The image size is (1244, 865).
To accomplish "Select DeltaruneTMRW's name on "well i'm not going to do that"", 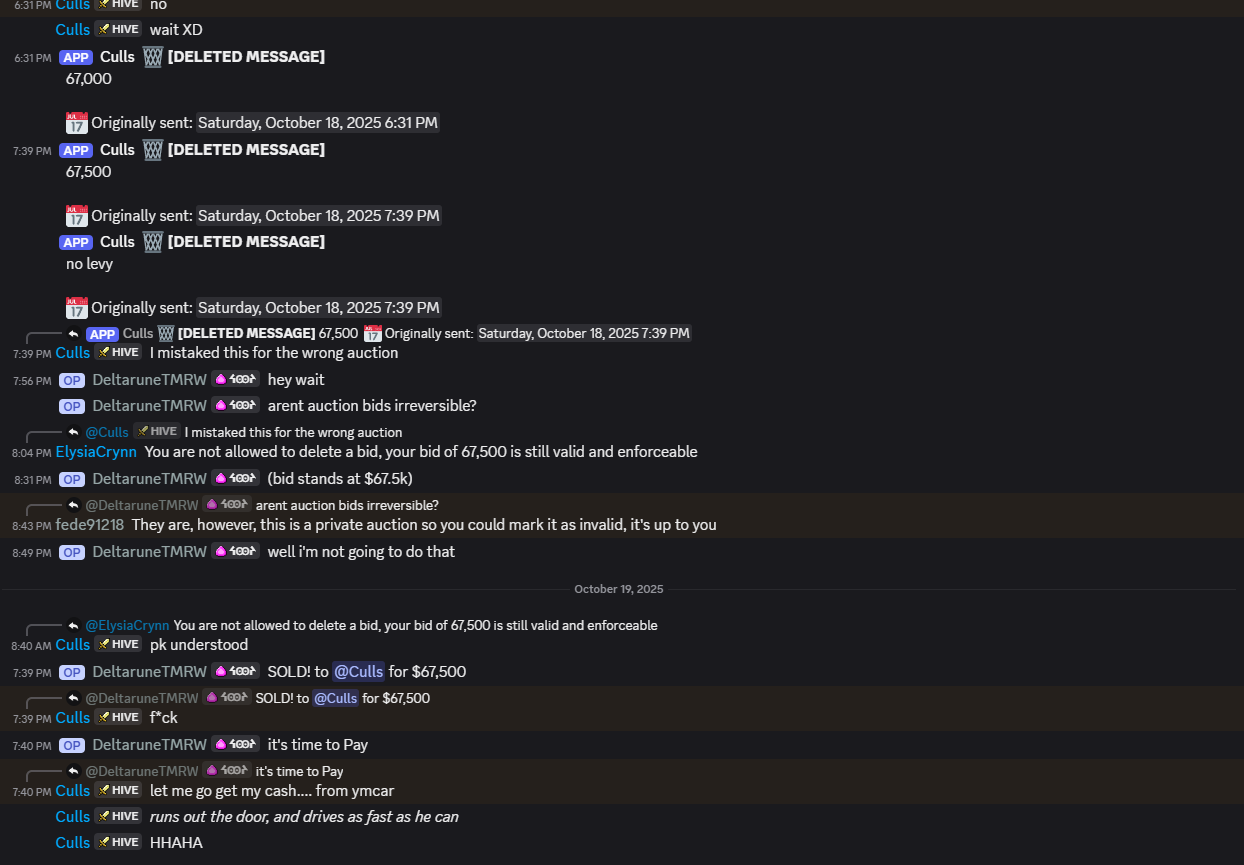I will 149,552.
